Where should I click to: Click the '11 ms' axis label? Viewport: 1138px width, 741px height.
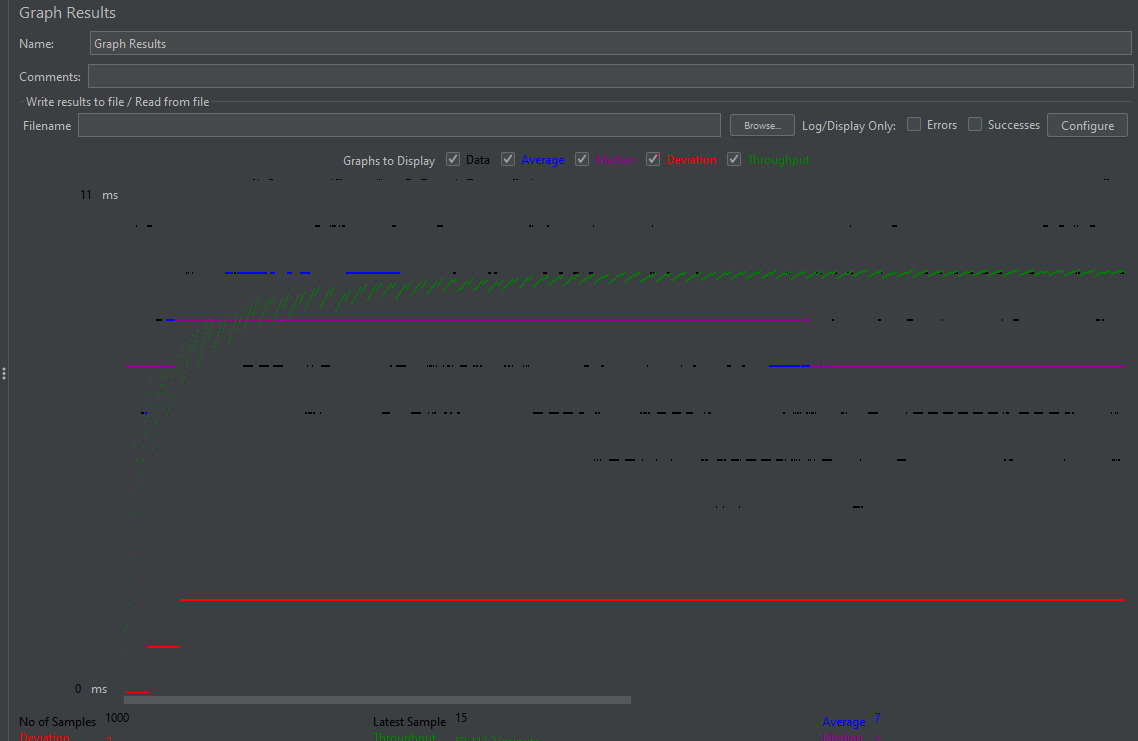(99, 195)
